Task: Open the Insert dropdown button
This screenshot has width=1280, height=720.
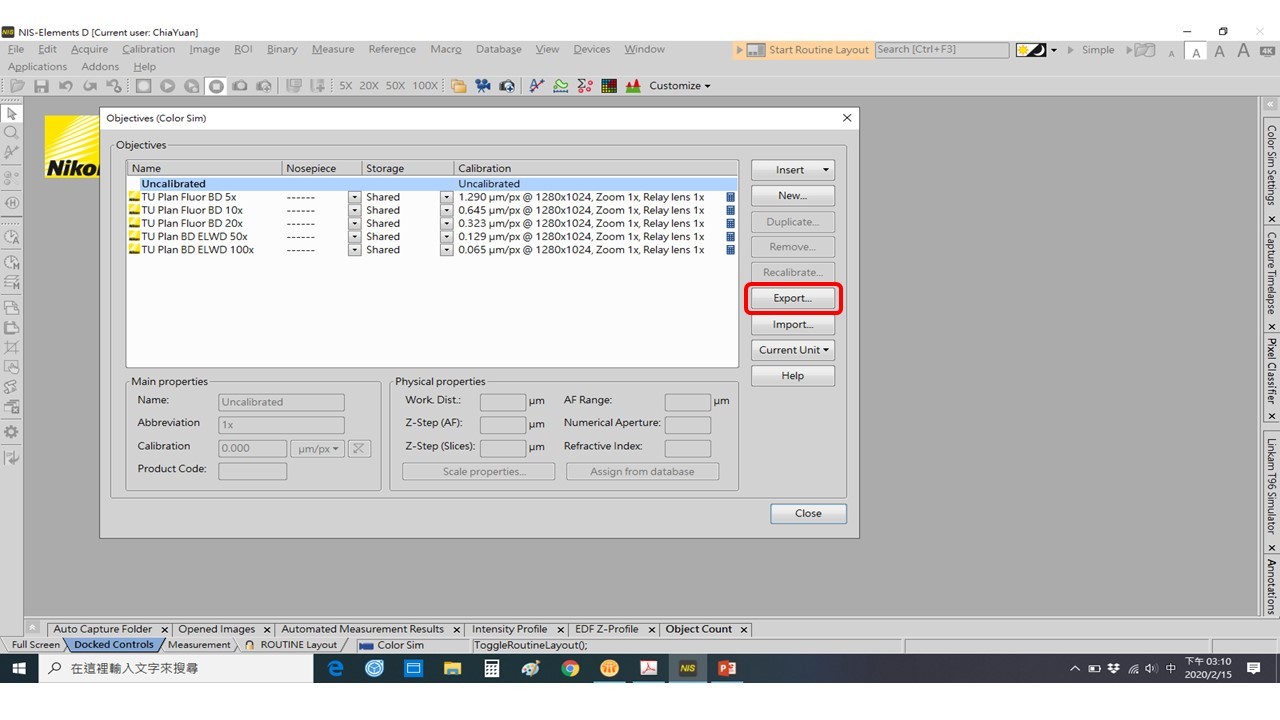Action: [792, 170]
